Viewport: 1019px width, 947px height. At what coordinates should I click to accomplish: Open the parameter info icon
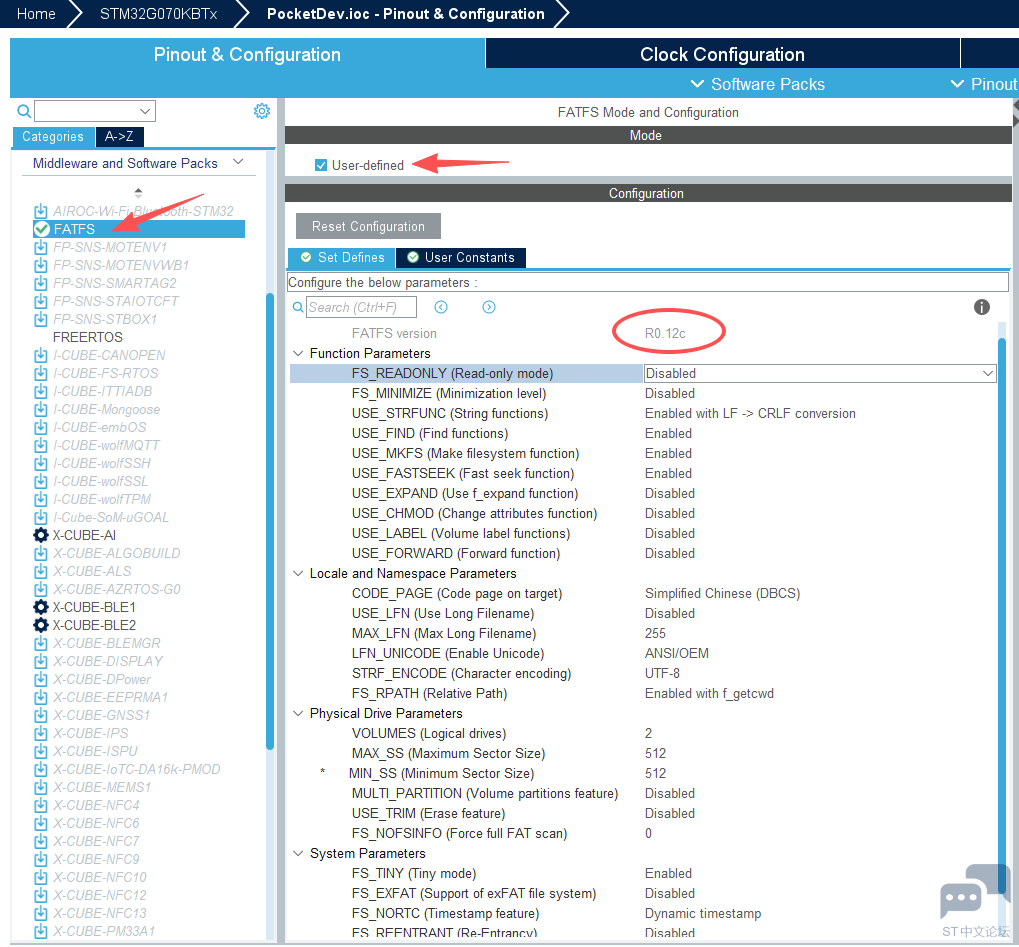pos(982,307)
